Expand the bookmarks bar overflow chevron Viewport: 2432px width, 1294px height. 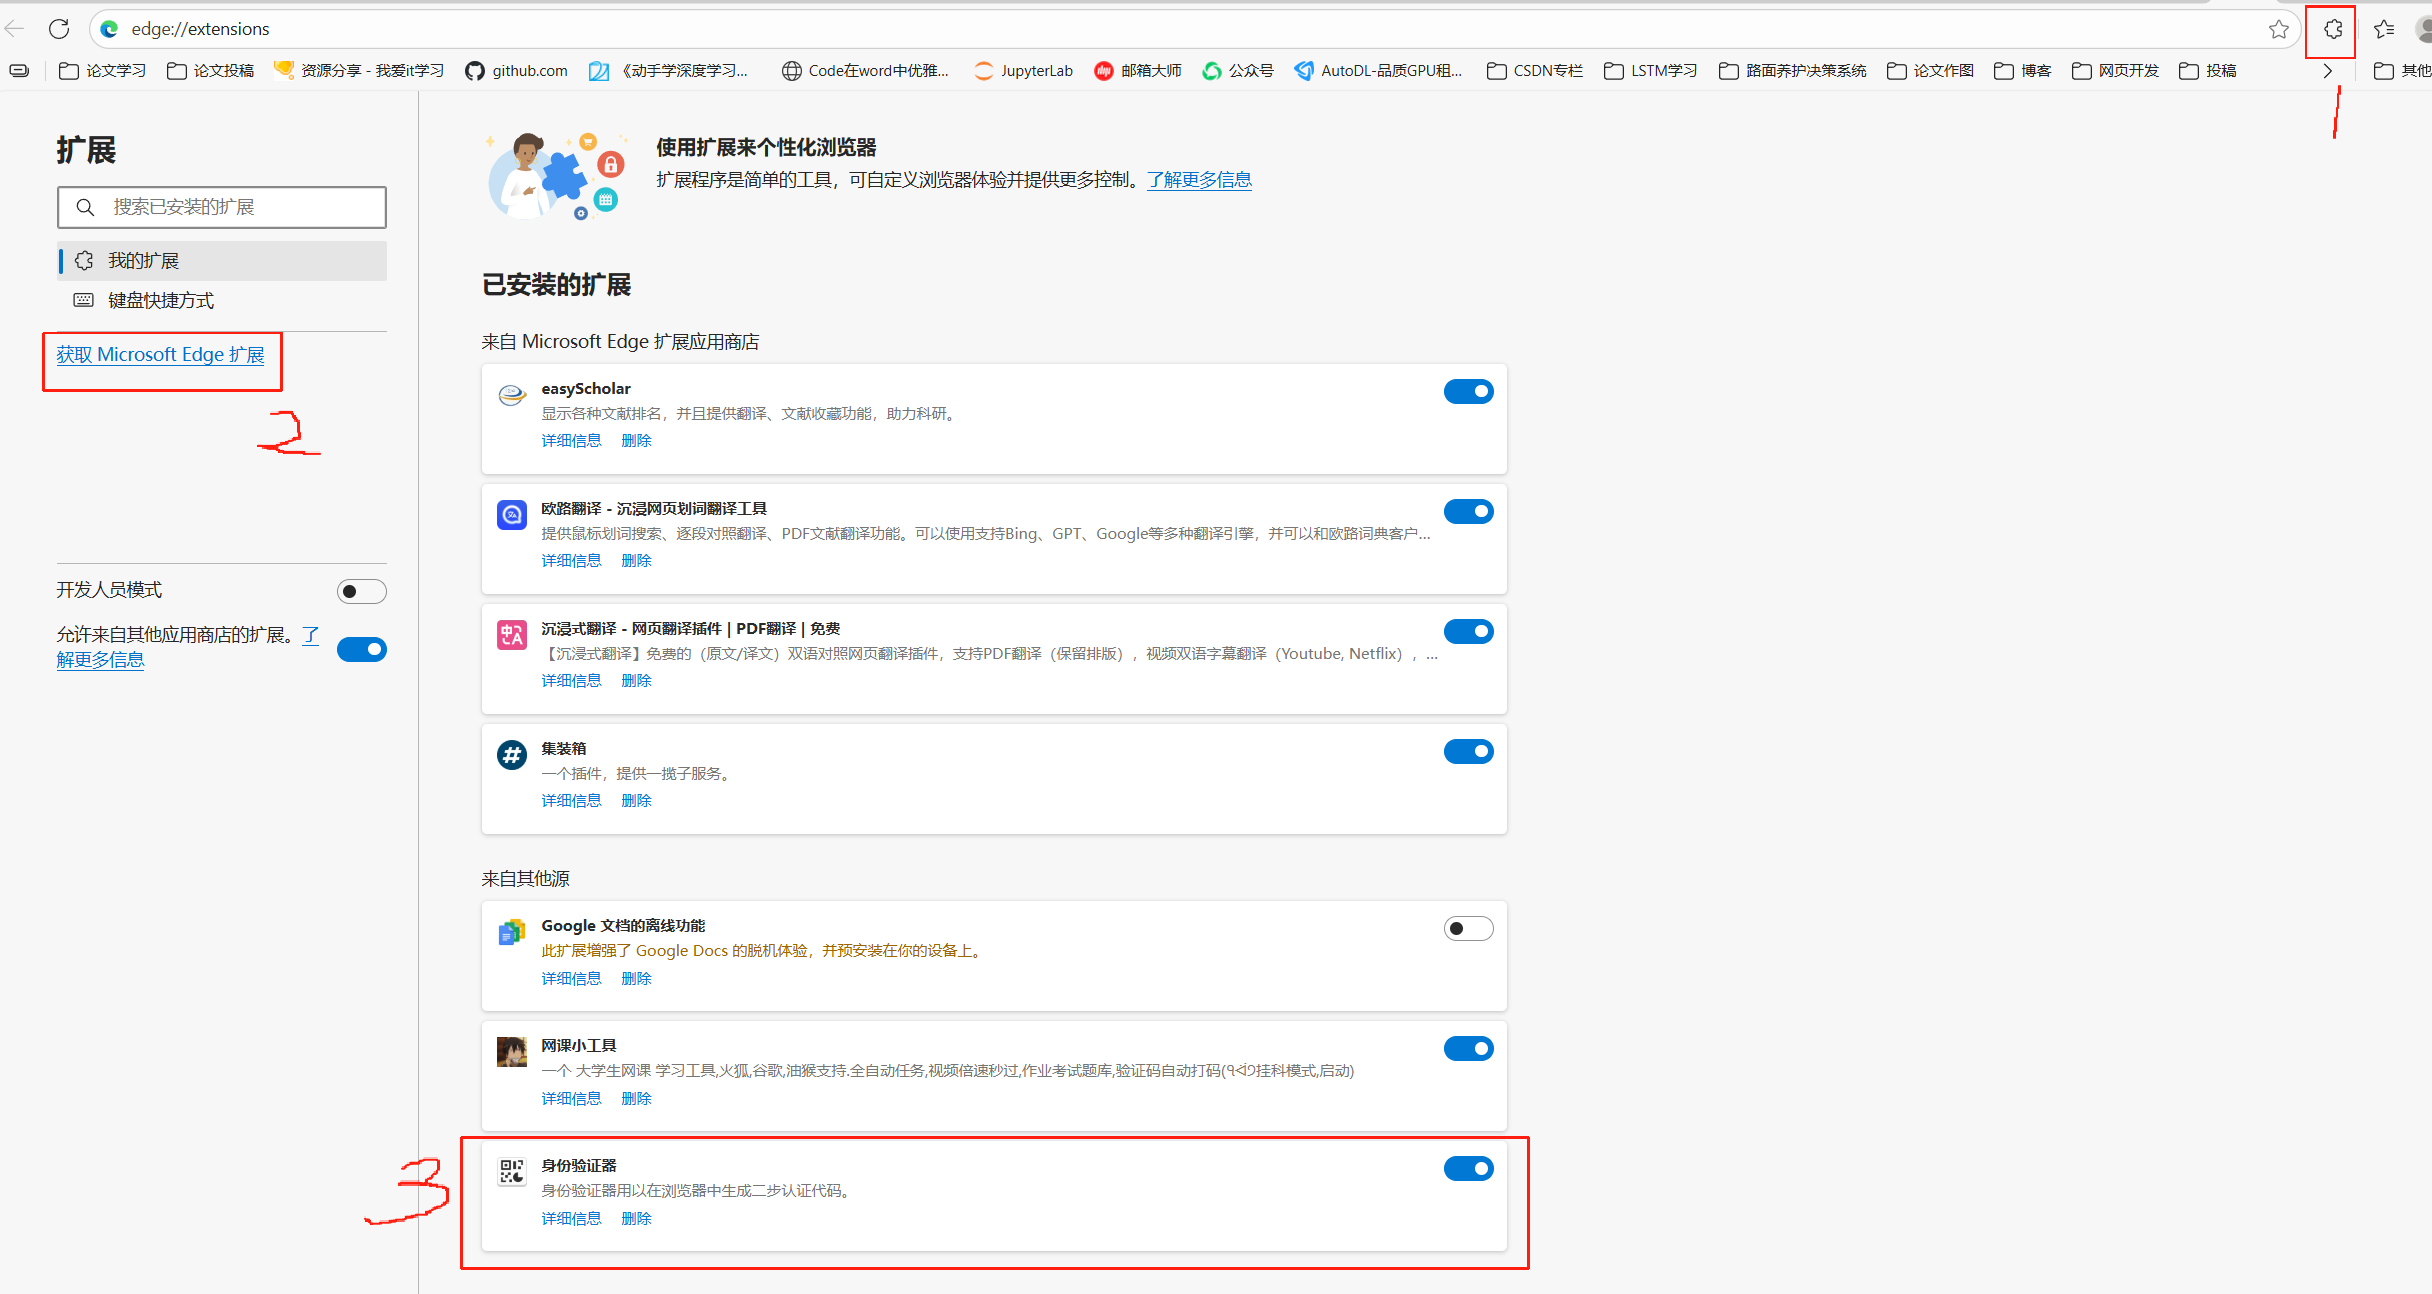[x=2327, y=71]
